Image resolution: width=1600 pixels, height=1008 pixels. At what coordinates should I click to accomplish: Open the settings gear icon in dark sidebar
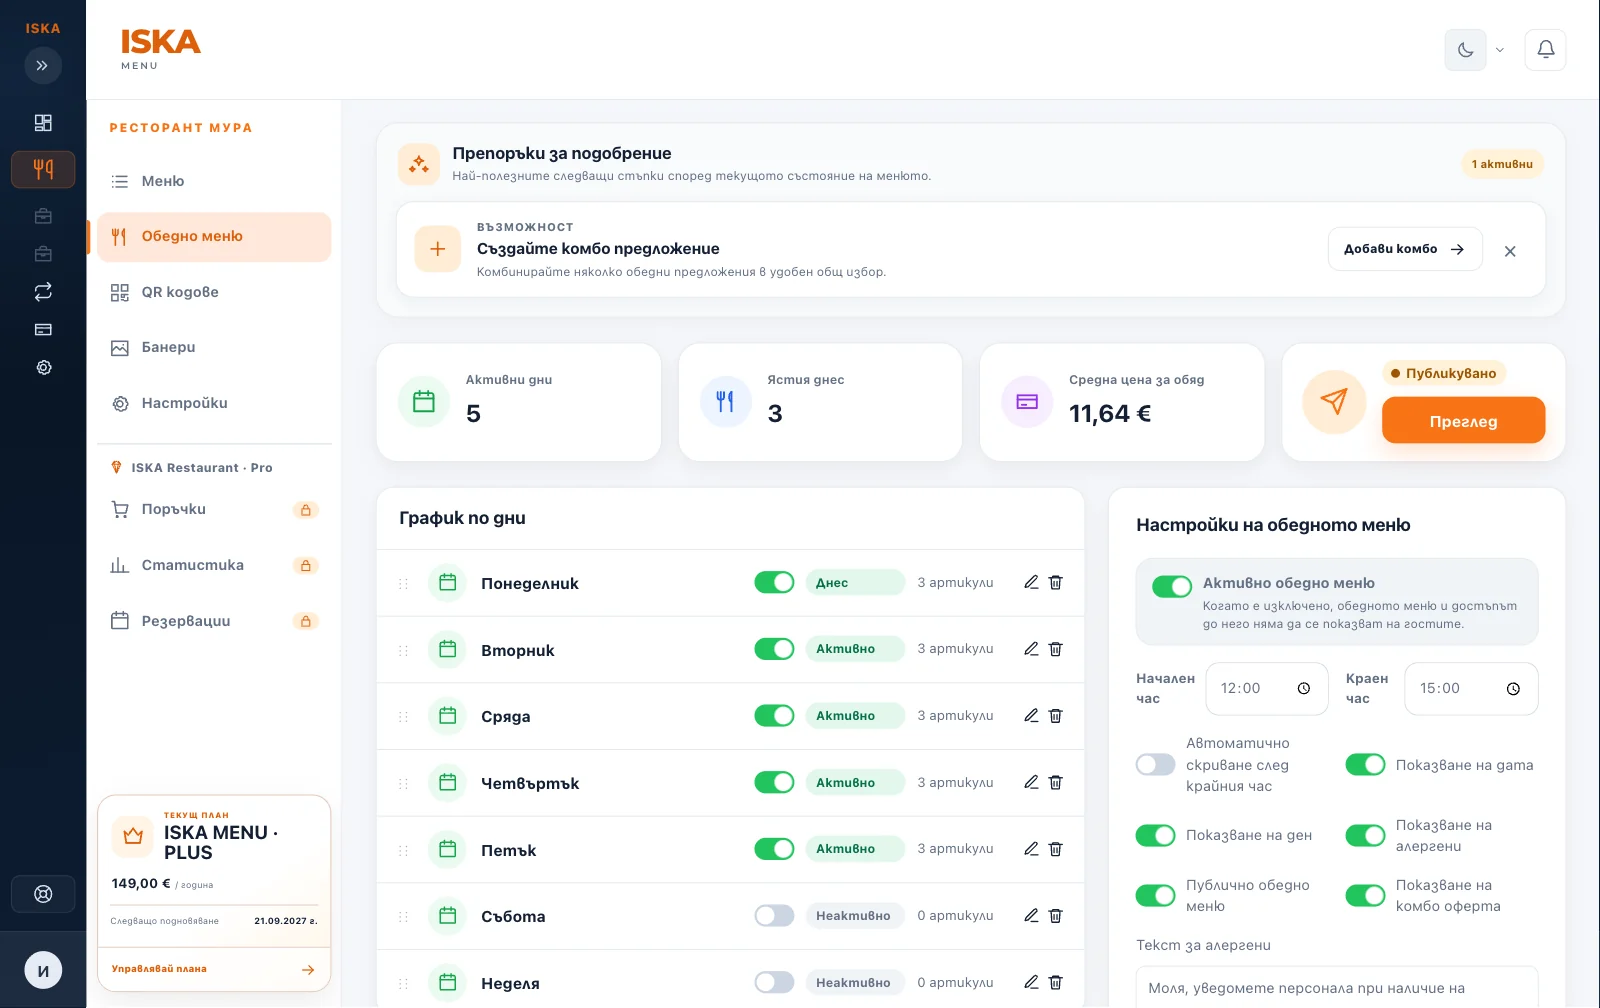pos(43,368)
